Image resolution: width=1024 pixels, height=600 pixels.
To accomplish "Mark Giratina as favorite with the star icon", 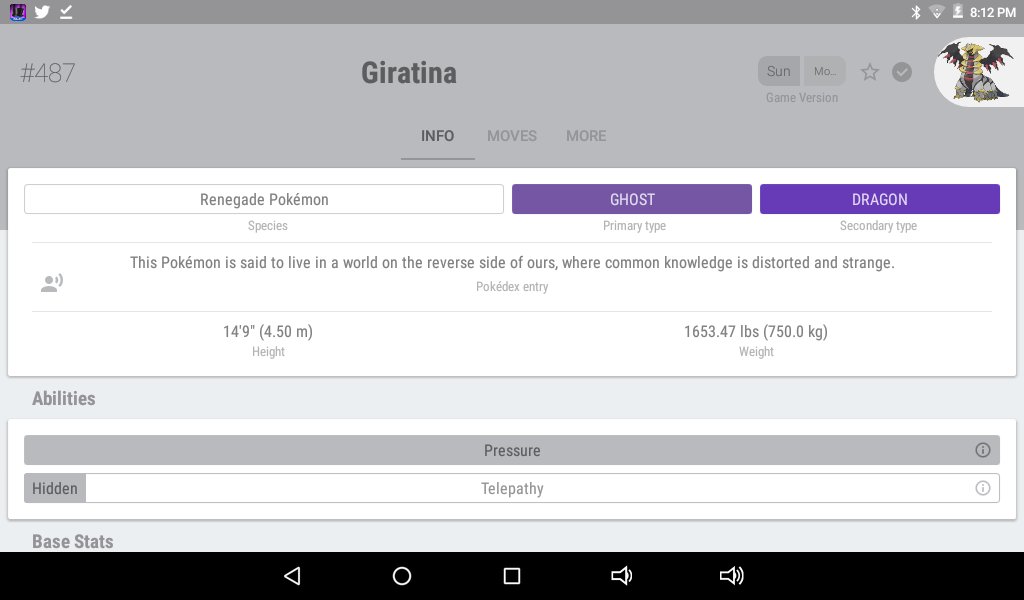I will [869, 72].
